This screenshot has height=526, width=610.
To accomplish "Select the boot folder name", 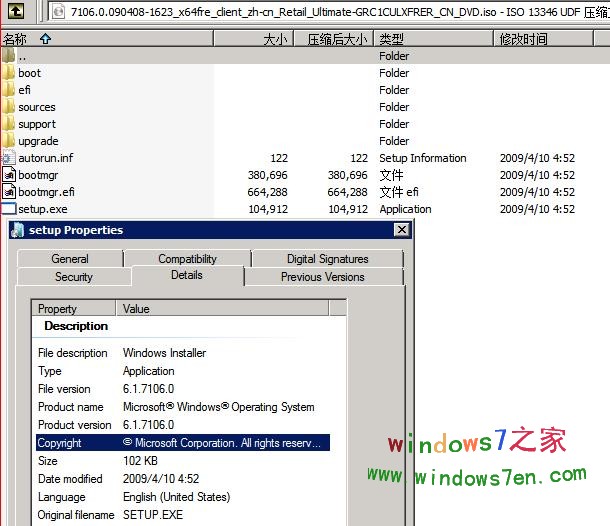I will point(30,73).
